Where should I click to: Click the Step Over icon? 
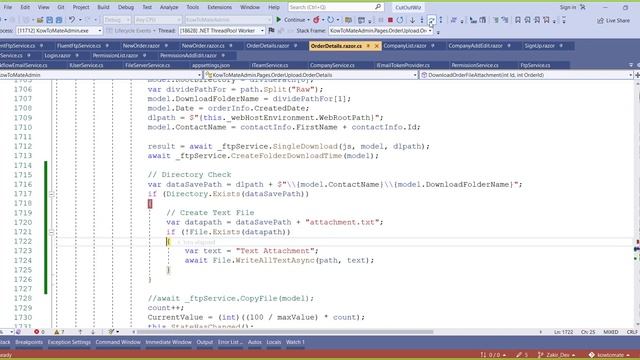click(431, 20)
